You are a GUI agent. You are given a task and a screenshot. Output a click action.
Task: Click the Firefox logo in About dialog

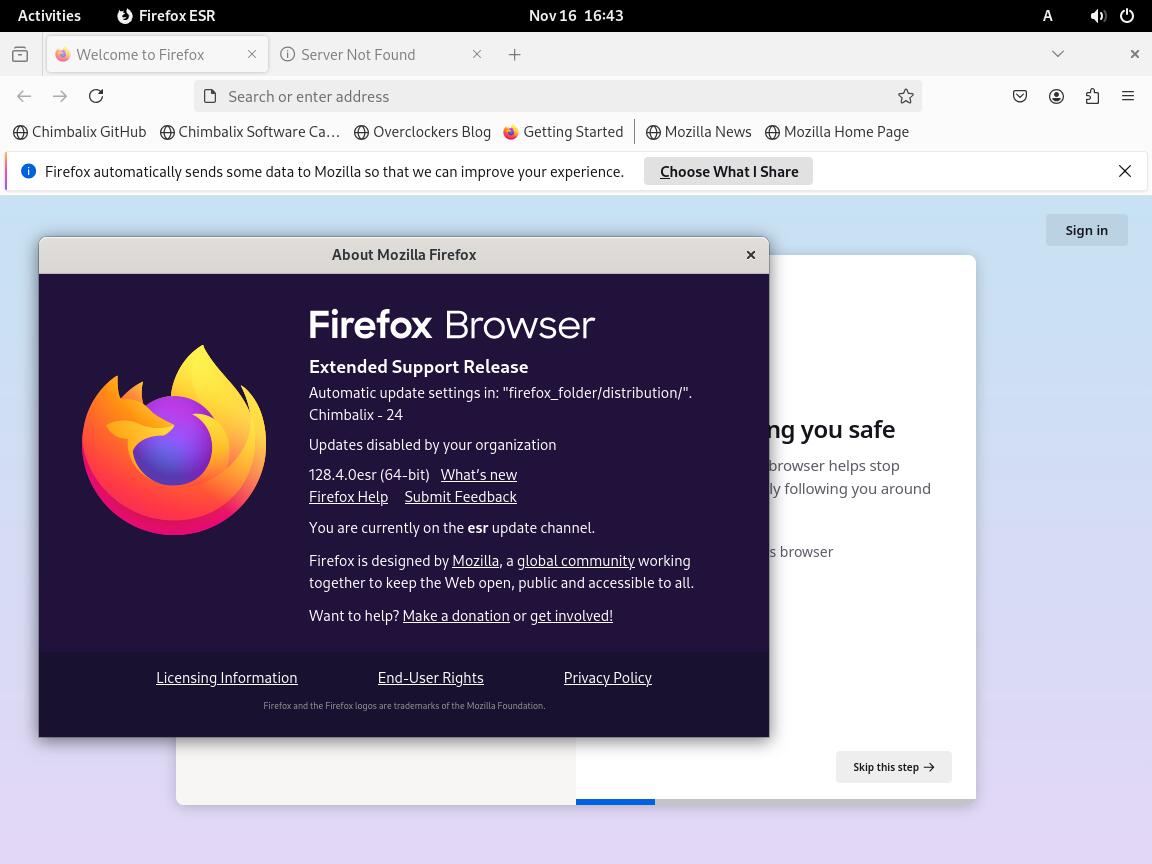click(x=174, y=440)
